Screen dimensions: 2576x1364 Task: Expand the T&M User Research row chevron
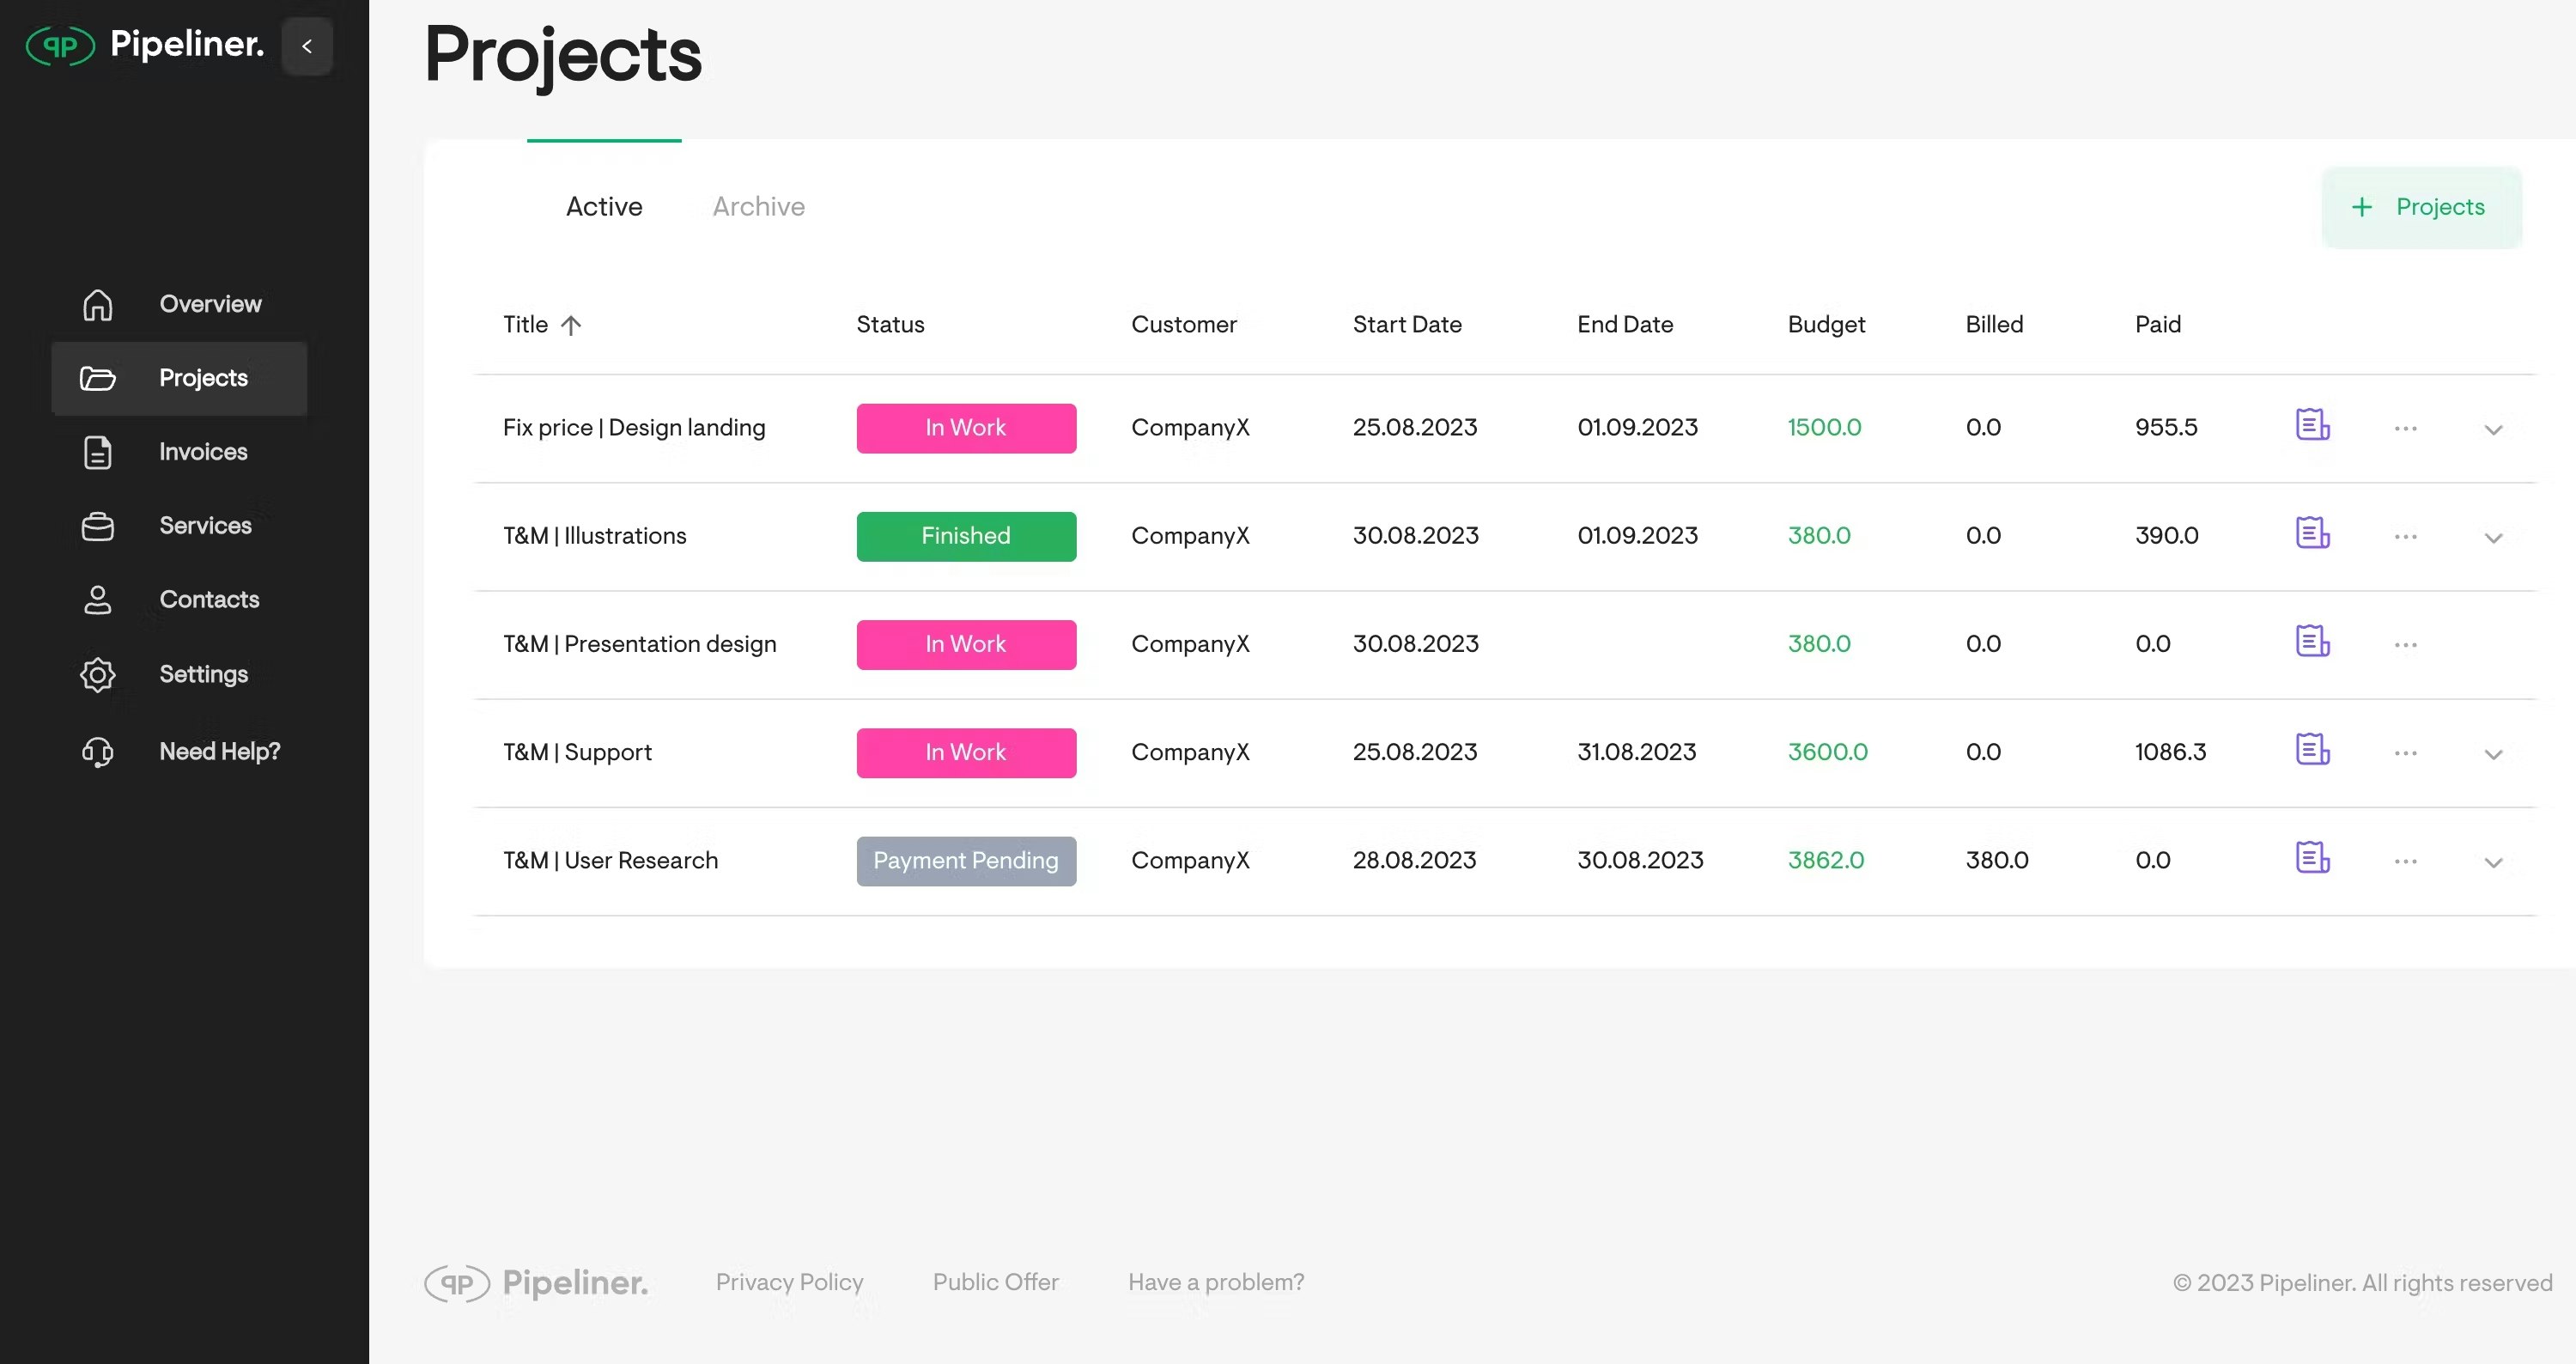coord(2493,863)
